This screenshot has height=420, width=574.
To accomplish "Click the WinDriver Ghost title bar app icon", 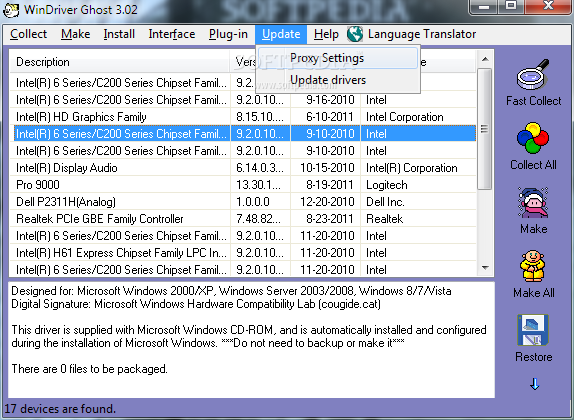I will [x=11, y=10].
